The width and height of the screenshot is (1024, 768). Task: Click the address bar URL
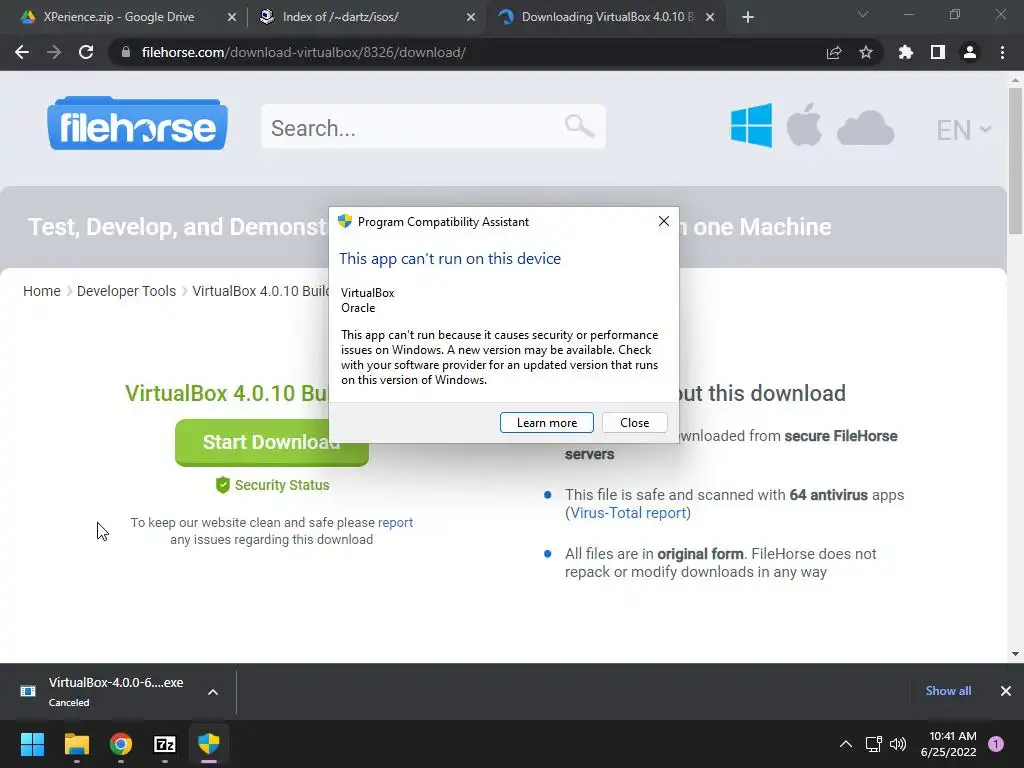click(x=304, y=52)
